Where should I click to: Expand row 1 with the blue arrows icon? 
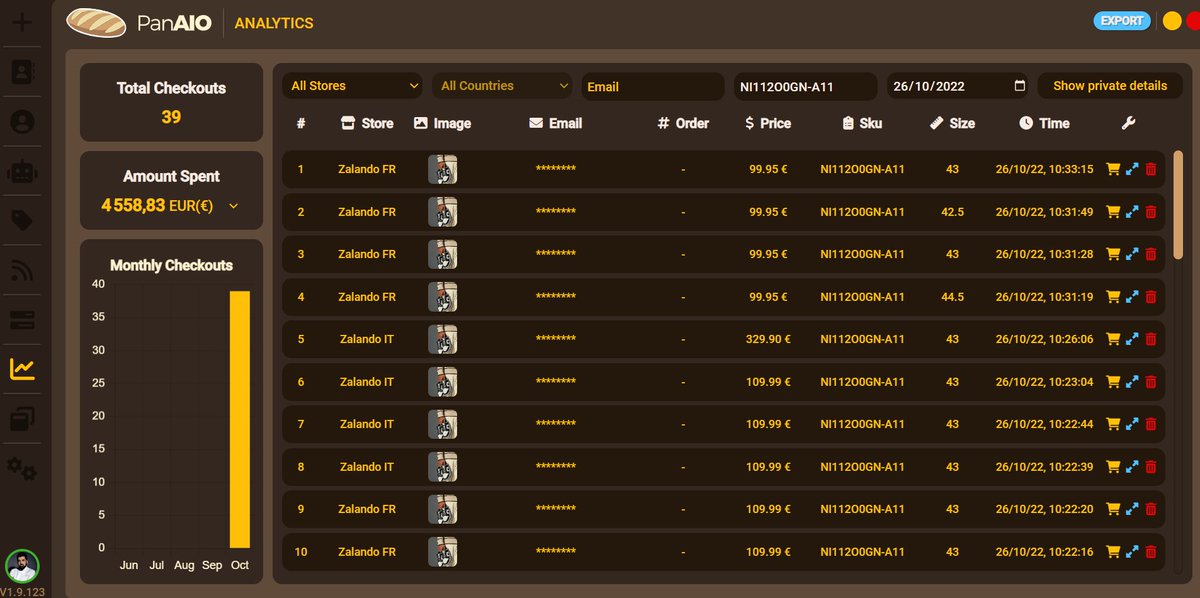point(1132,169)
